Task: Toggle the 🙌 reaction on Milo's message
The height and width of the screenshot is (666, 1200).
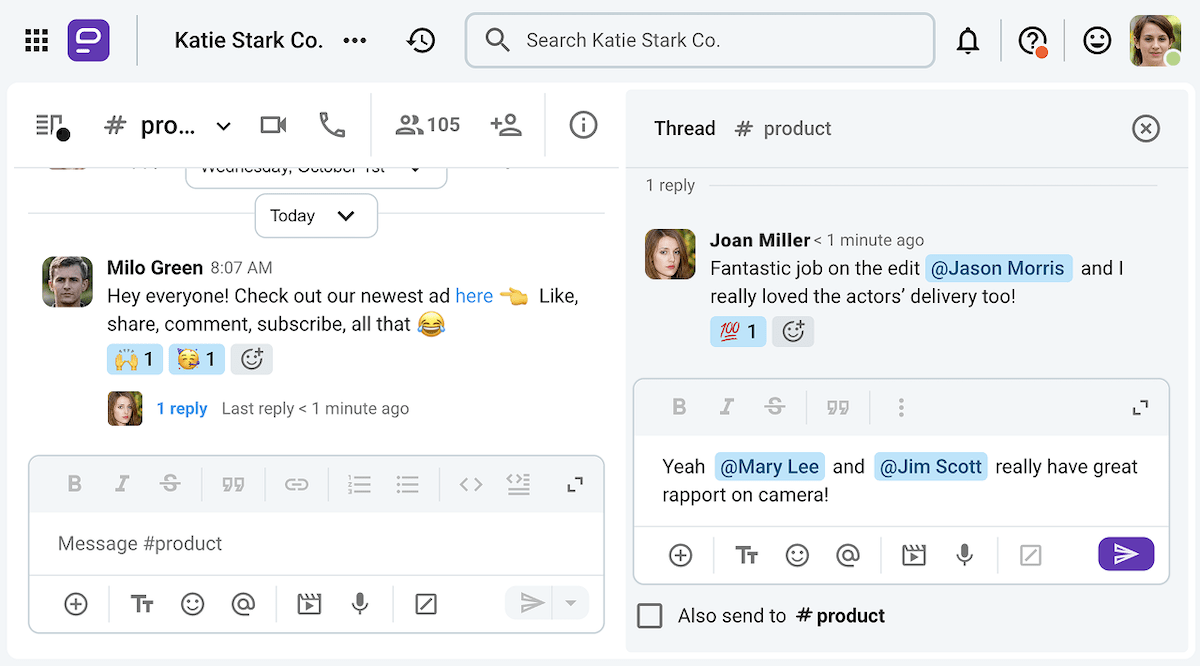Action: [x=134, y=358]
